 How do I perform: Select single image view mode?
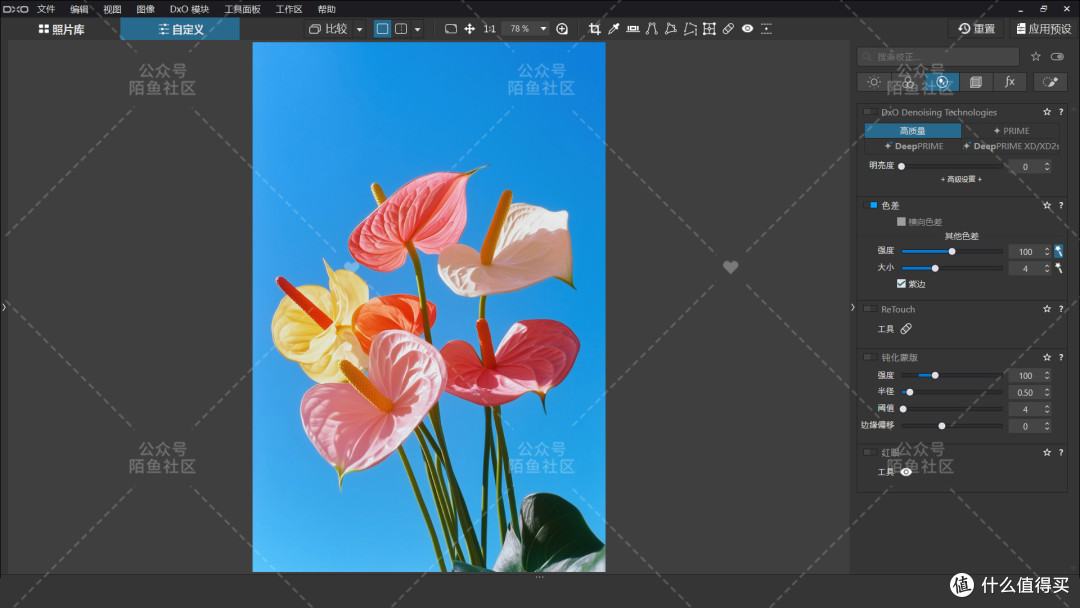pos(382,29)
